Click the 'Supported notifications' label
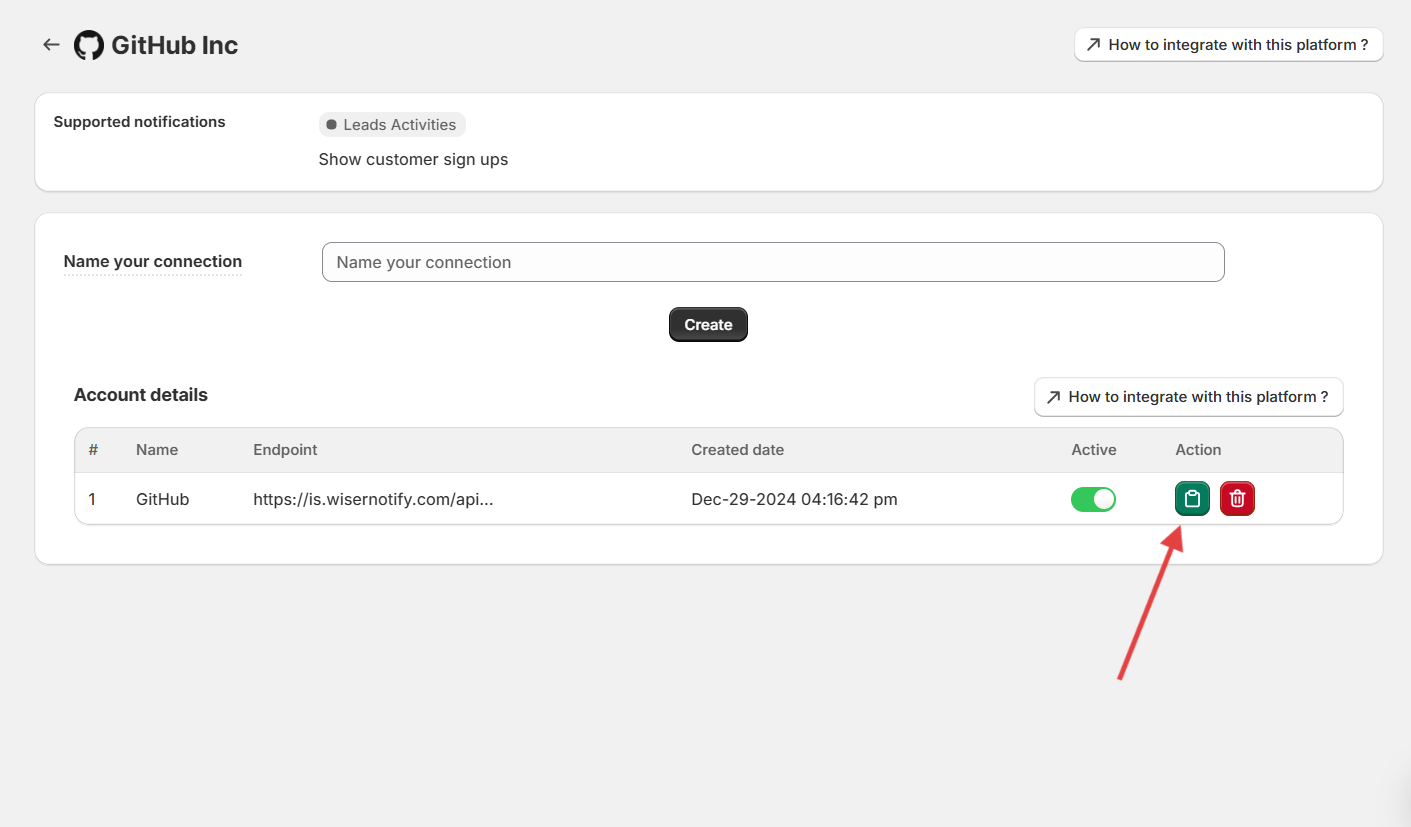Viewport: 1411px width, 827px height. click(139, 122)
